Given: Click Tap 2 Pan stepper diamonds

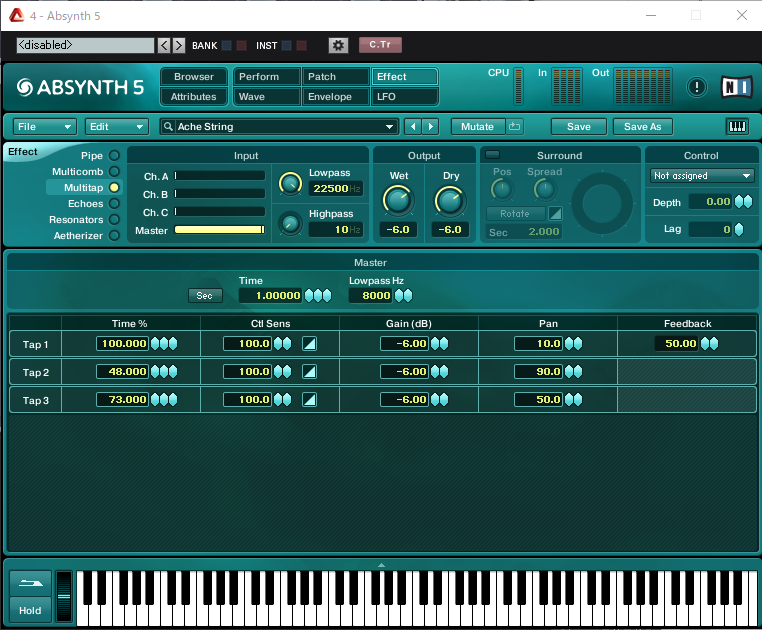Looking at the screenshot, I should (573, 372).
